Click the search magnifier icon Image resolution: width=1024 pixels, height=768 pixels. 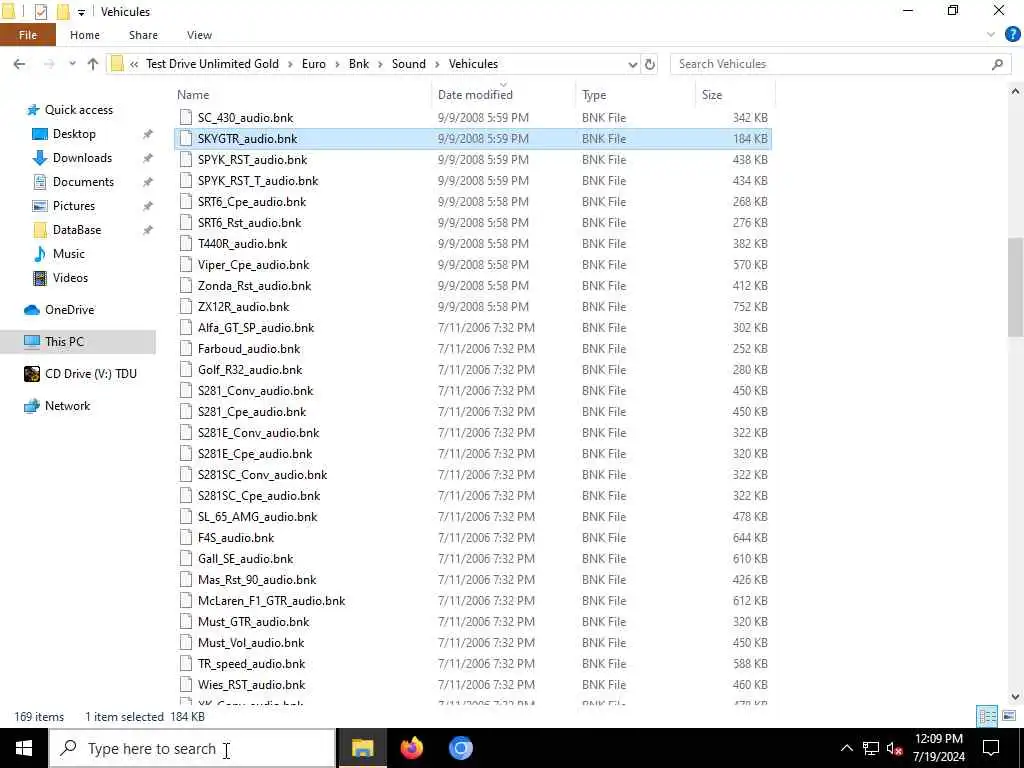pyautogui.click(x=997, y=64)
